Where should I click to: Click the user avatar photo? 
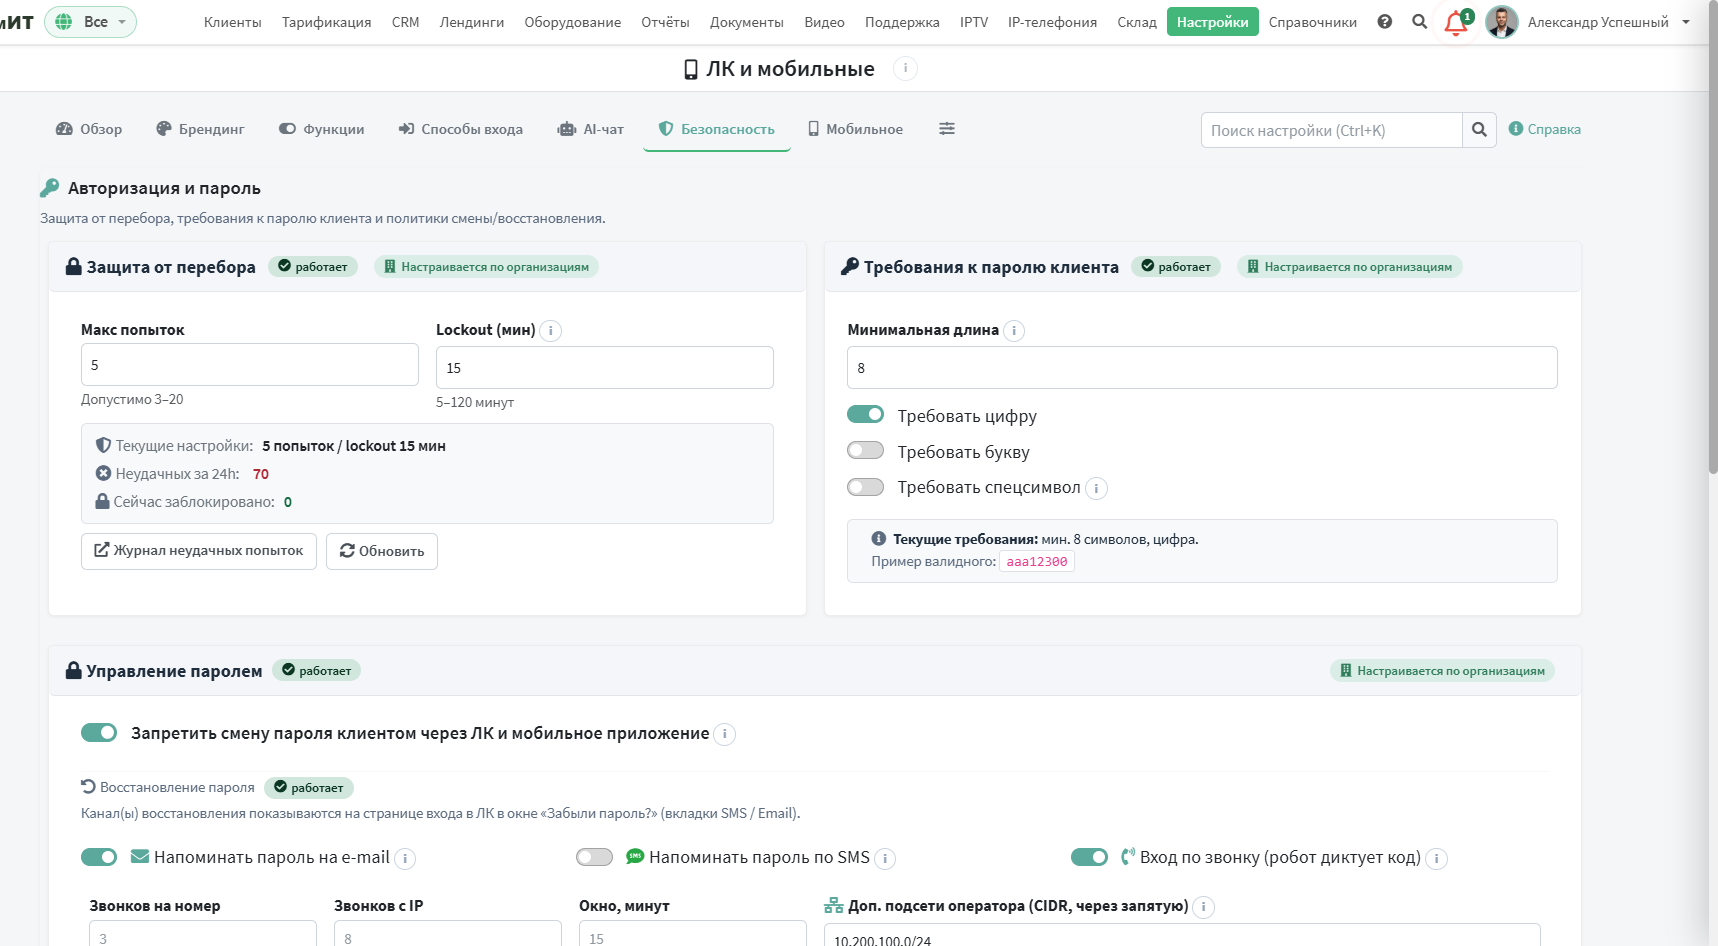[1502, 22]
